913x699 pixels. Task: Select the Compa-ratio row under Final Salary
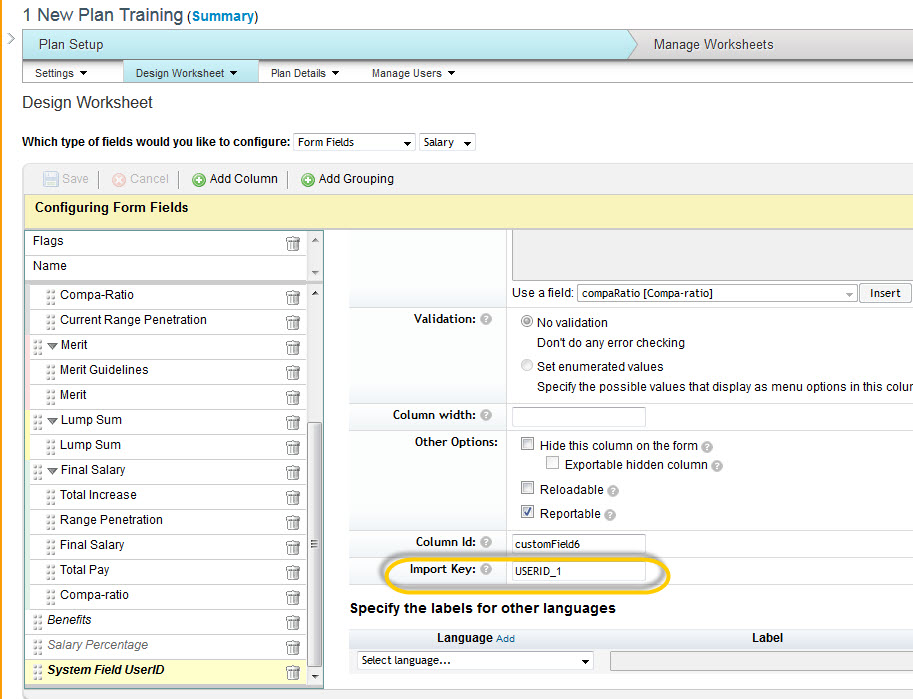pos(168,595)
